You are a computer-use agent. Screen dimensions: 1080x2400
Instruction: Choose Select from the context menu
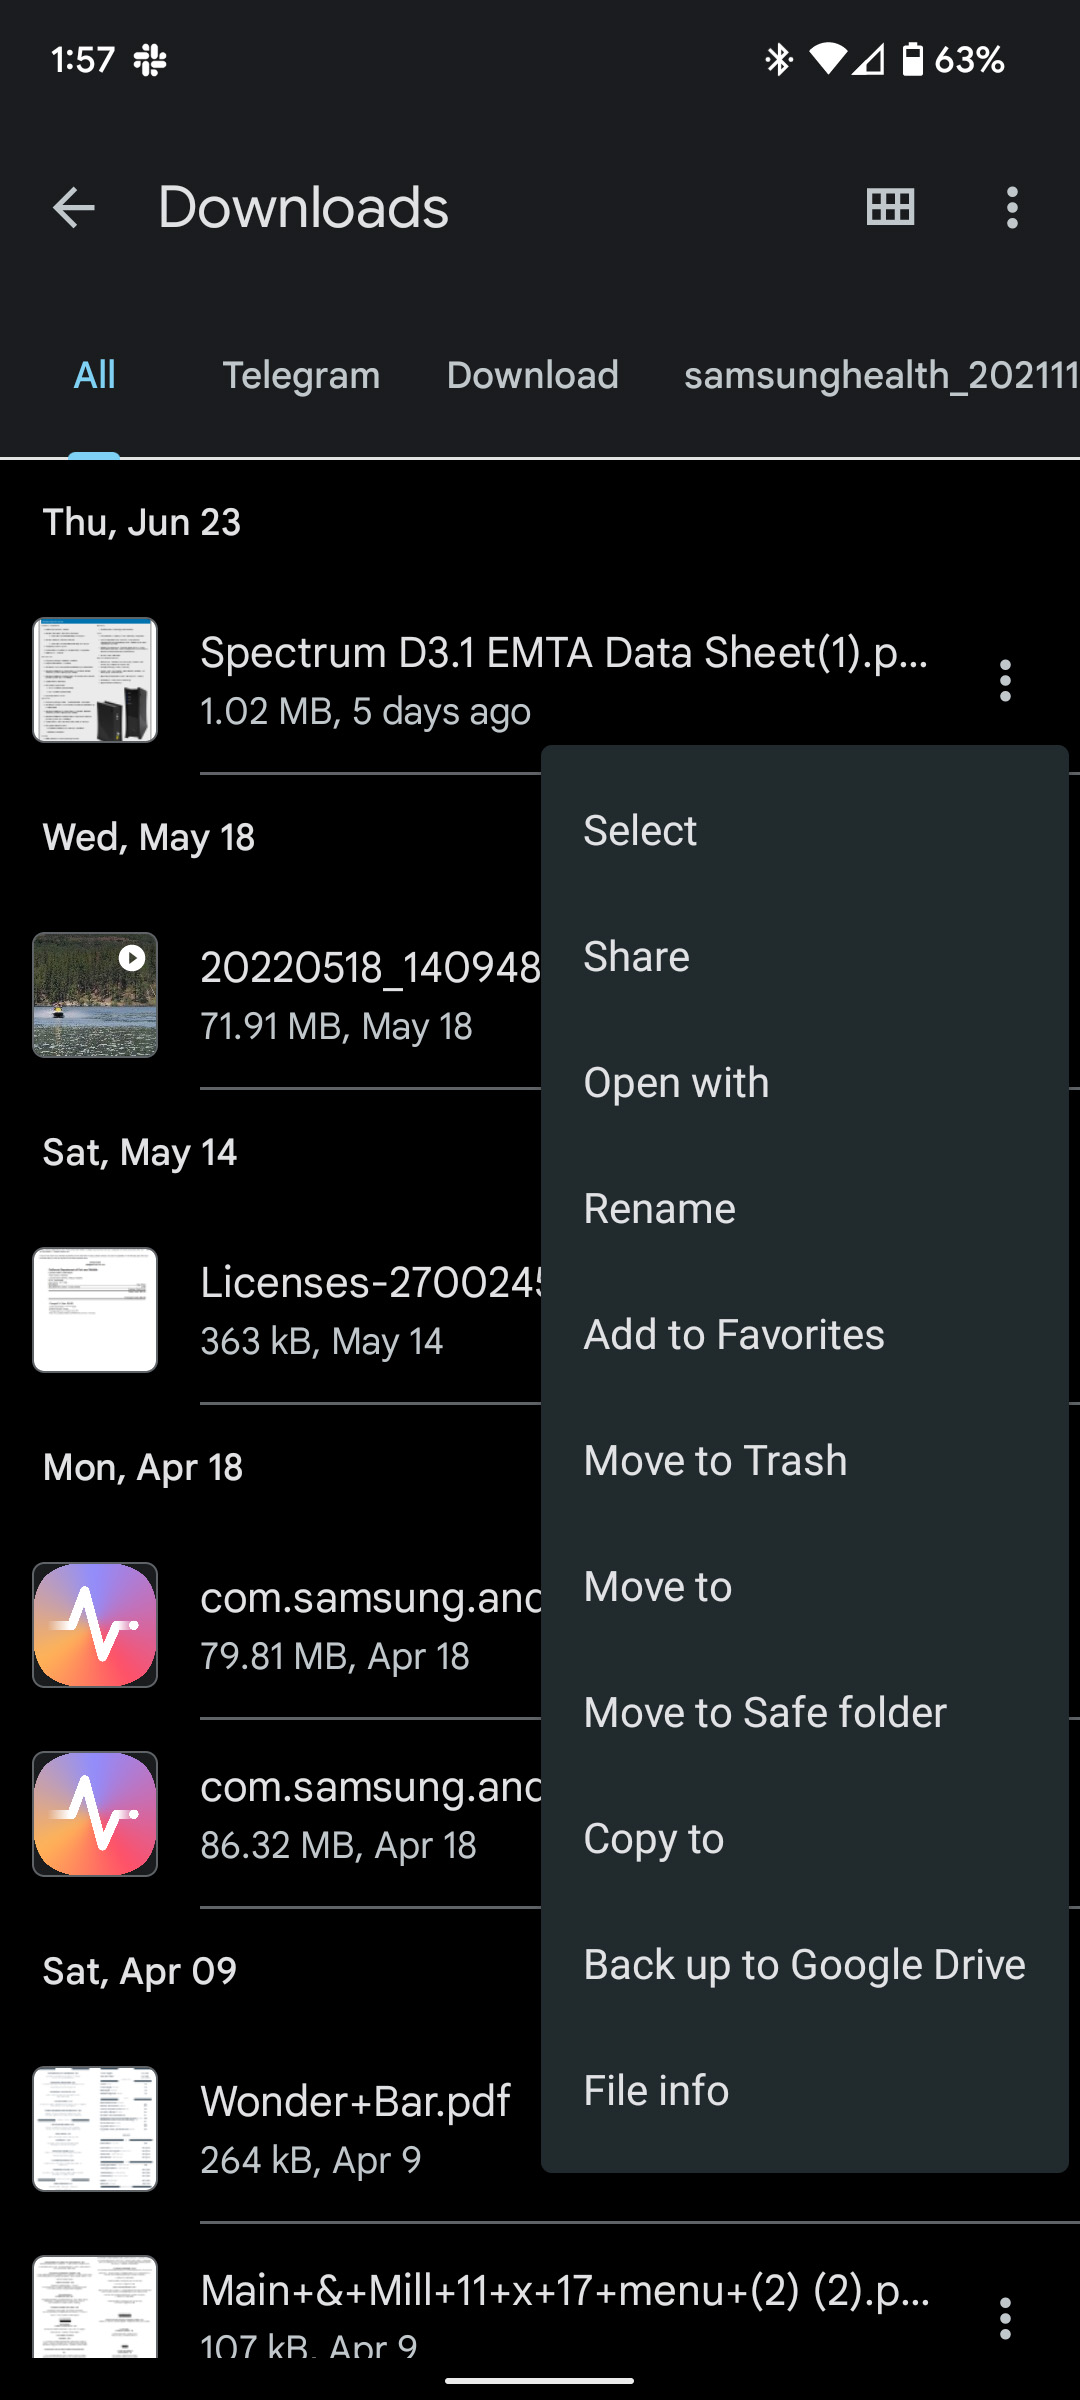(640, 831)
